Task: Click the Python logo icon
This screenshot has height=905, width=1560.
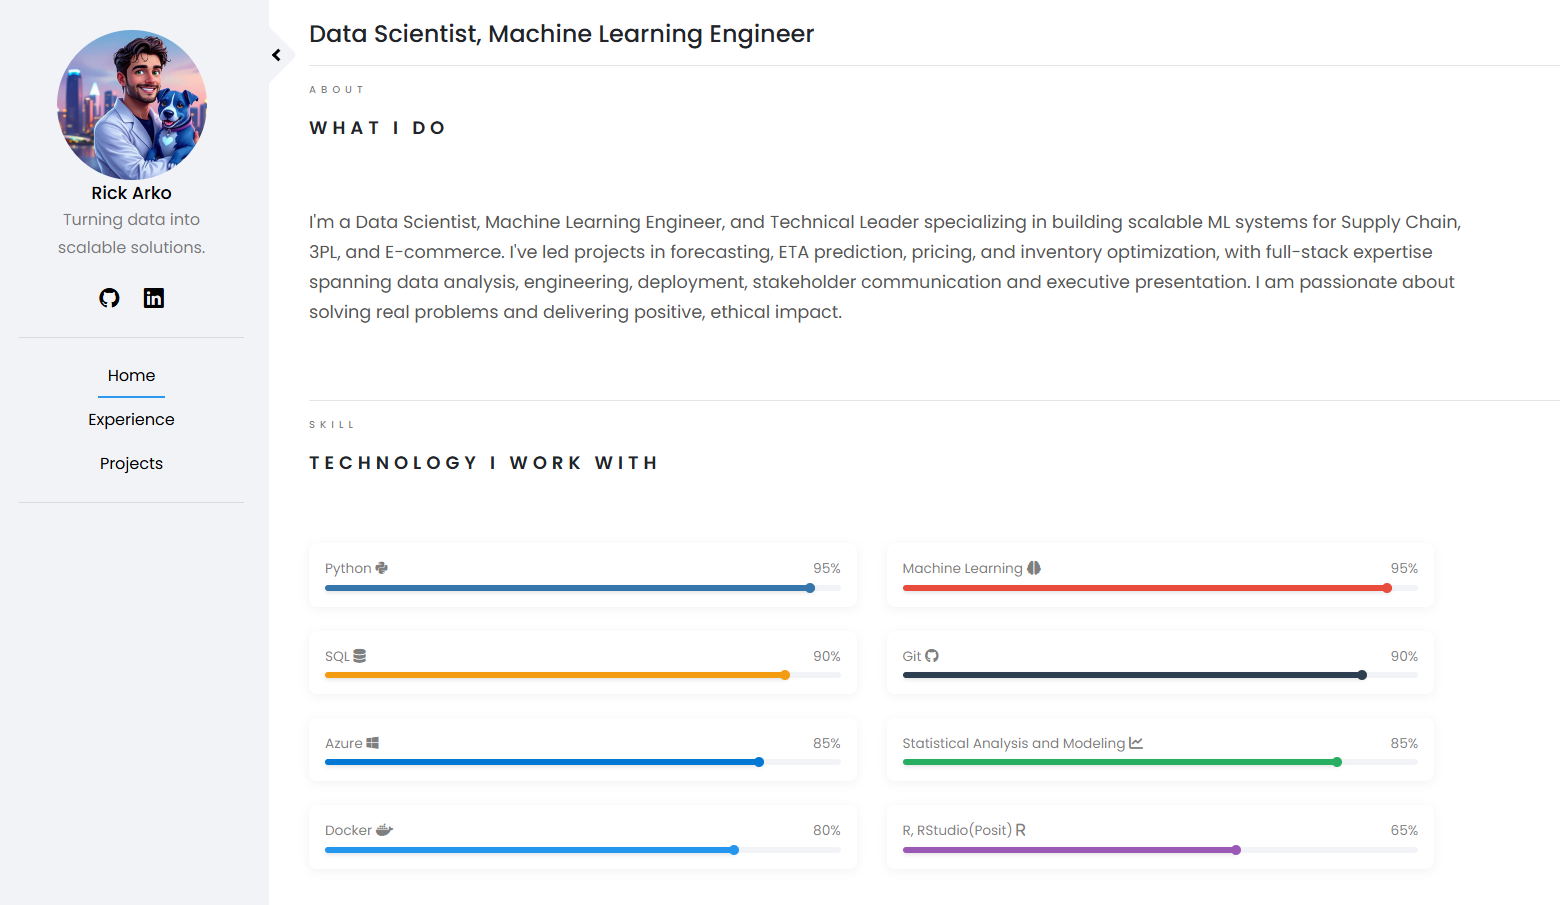Action: [382, 568]
